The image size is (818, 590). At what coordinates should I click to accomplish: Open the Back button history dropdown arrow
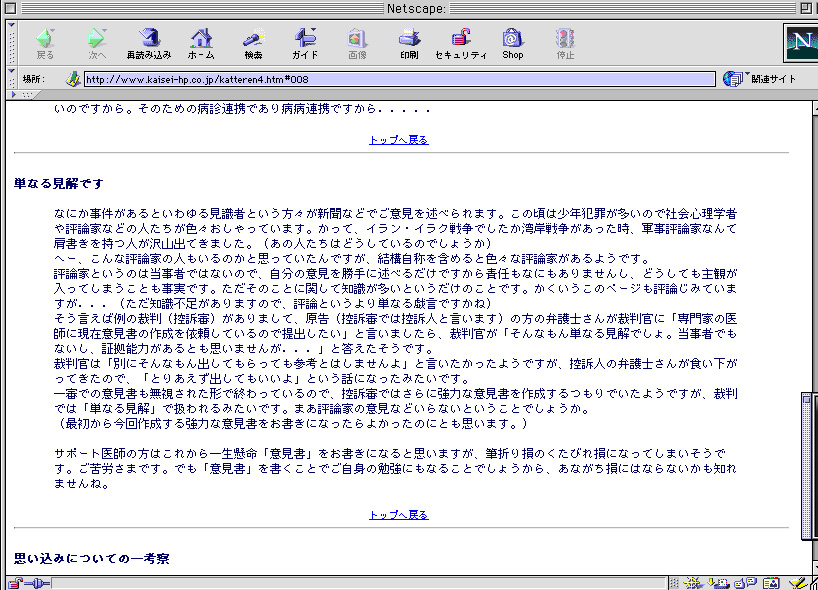point(53,31)
